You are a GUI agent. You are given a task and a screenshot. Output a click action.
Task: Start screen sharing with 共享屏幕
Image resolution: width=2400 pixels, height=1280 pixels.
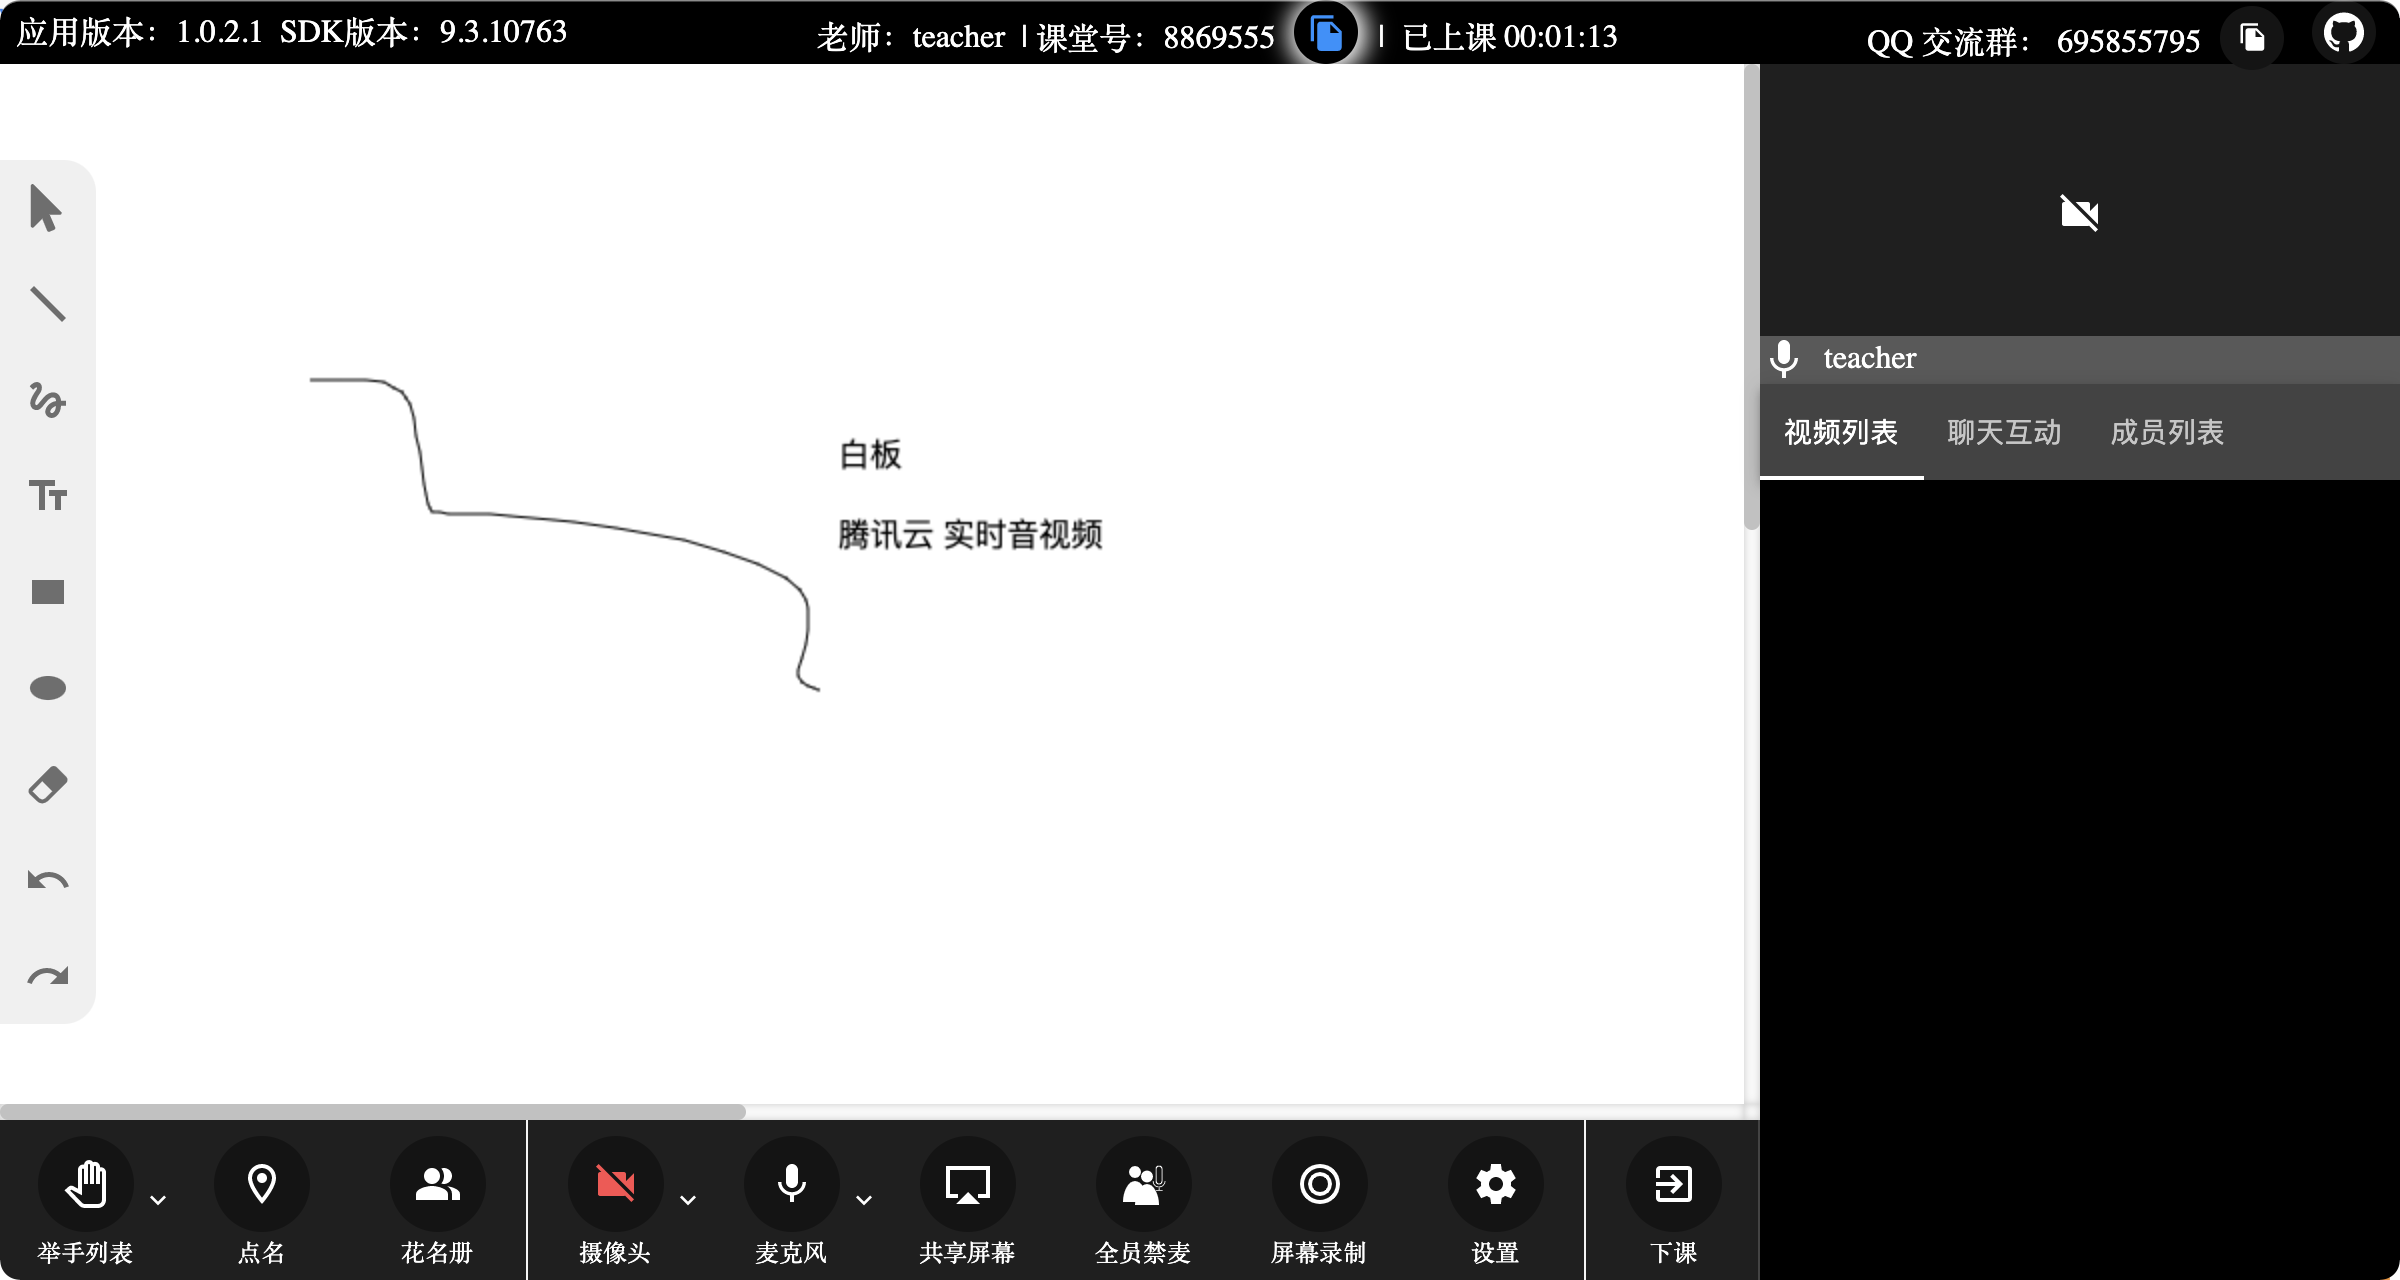click(967, 1184)
